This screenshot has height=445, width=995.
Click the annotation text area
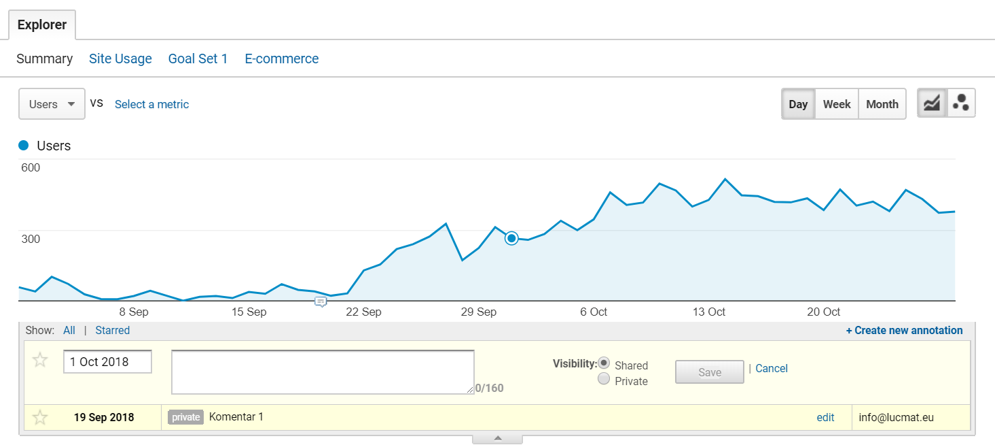tap(322, 371)
